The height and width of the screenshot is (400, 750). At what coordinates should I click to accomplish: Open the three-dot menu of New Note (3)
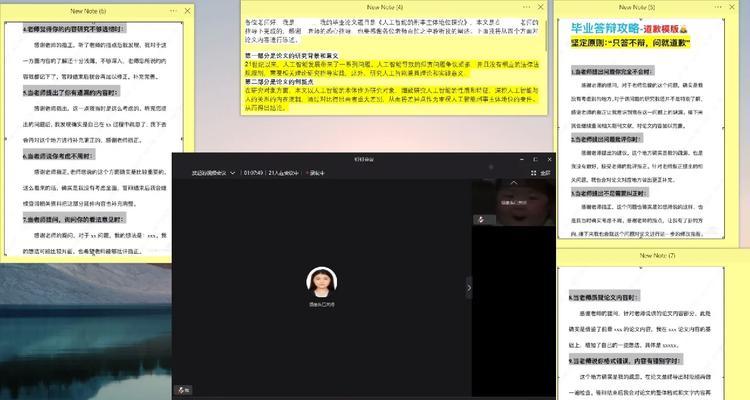pos(718,7)
